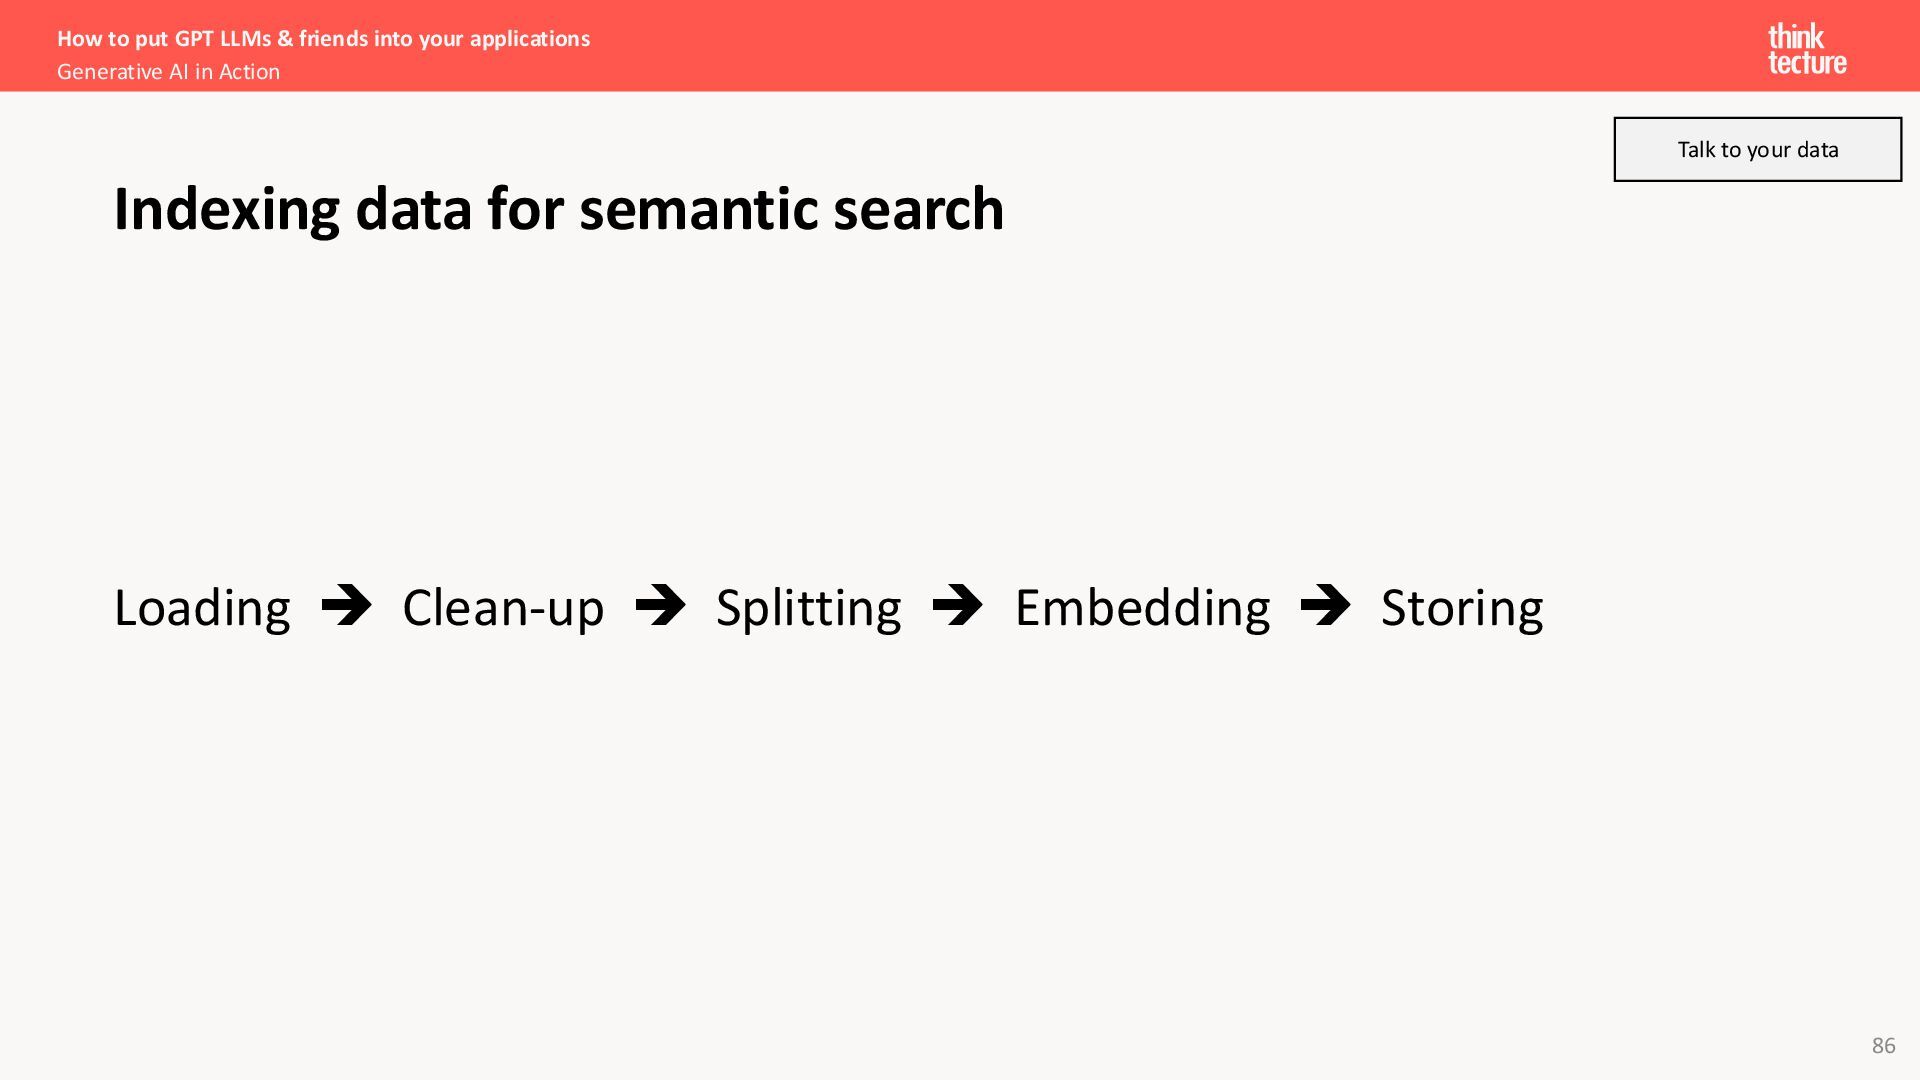Click the 'Clean-up' step text
Viewport: 1920px width, 1080px height.
pos(503,608)
